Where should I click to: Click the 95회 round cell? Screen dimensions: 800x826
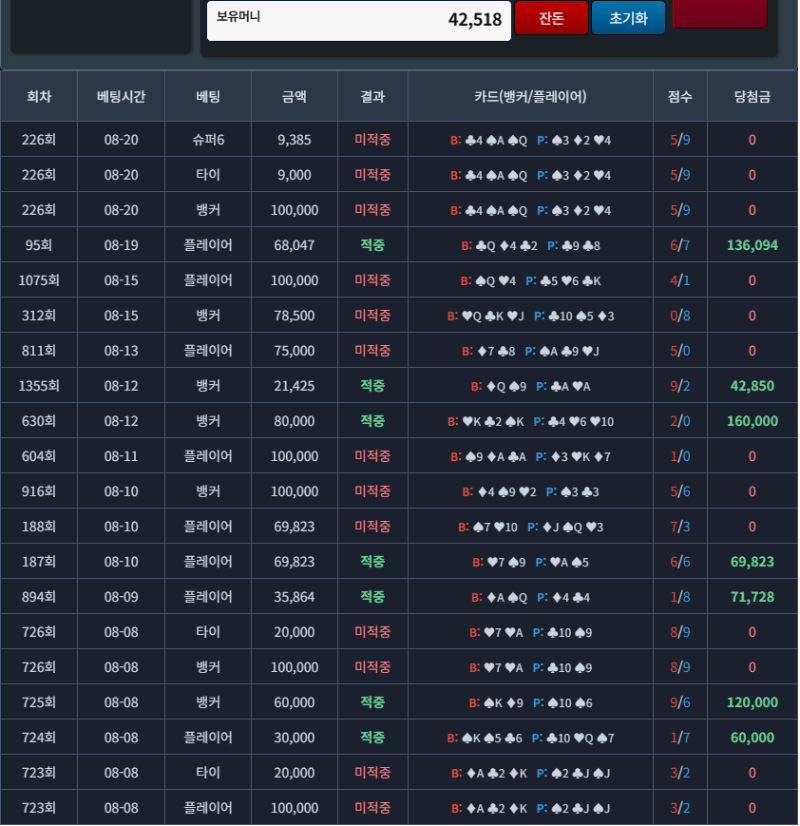pos(39,245)
